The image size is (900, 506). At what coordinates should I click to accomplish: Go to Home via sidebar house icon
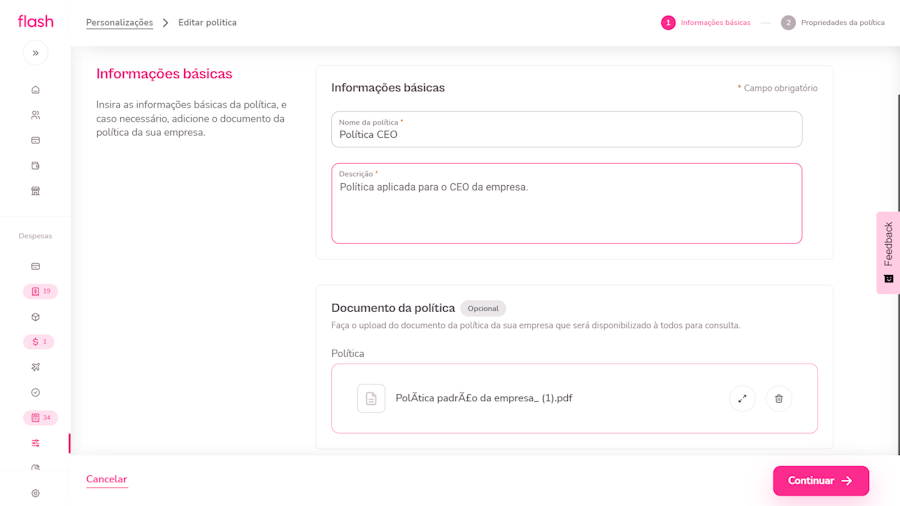(35, 90)
